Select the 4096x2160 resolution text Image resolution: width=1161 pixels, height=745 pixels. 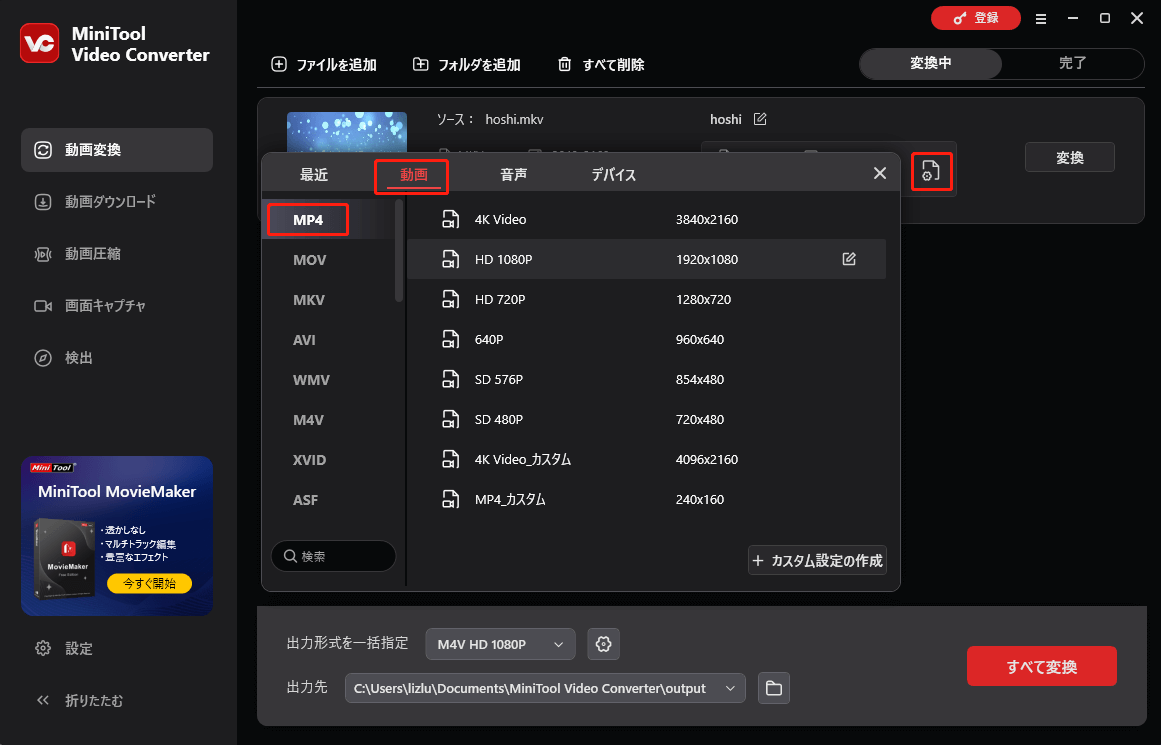707,459
